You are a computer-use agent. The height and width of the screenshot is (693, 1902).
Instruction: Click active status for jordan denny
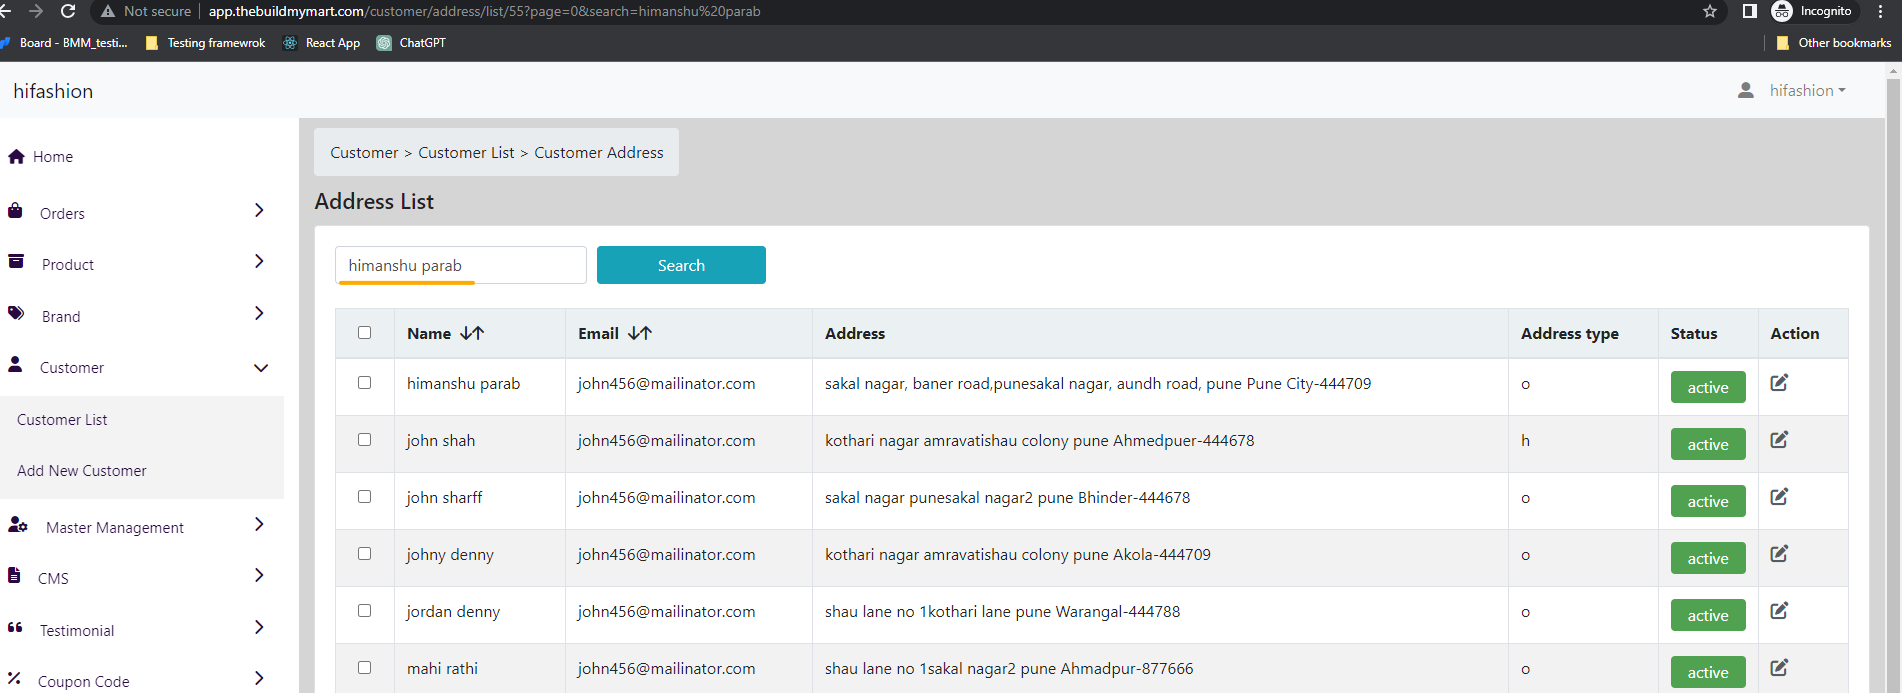click(x=1708, y=615)
